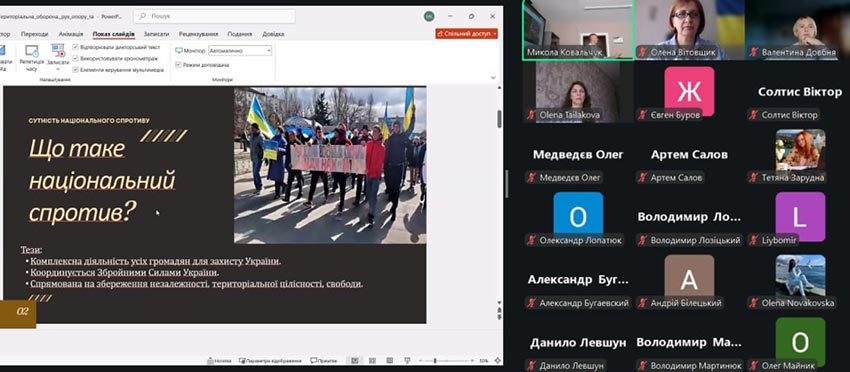
Task: Switch to Reading view icon in status bar
Action: point(390,361)
